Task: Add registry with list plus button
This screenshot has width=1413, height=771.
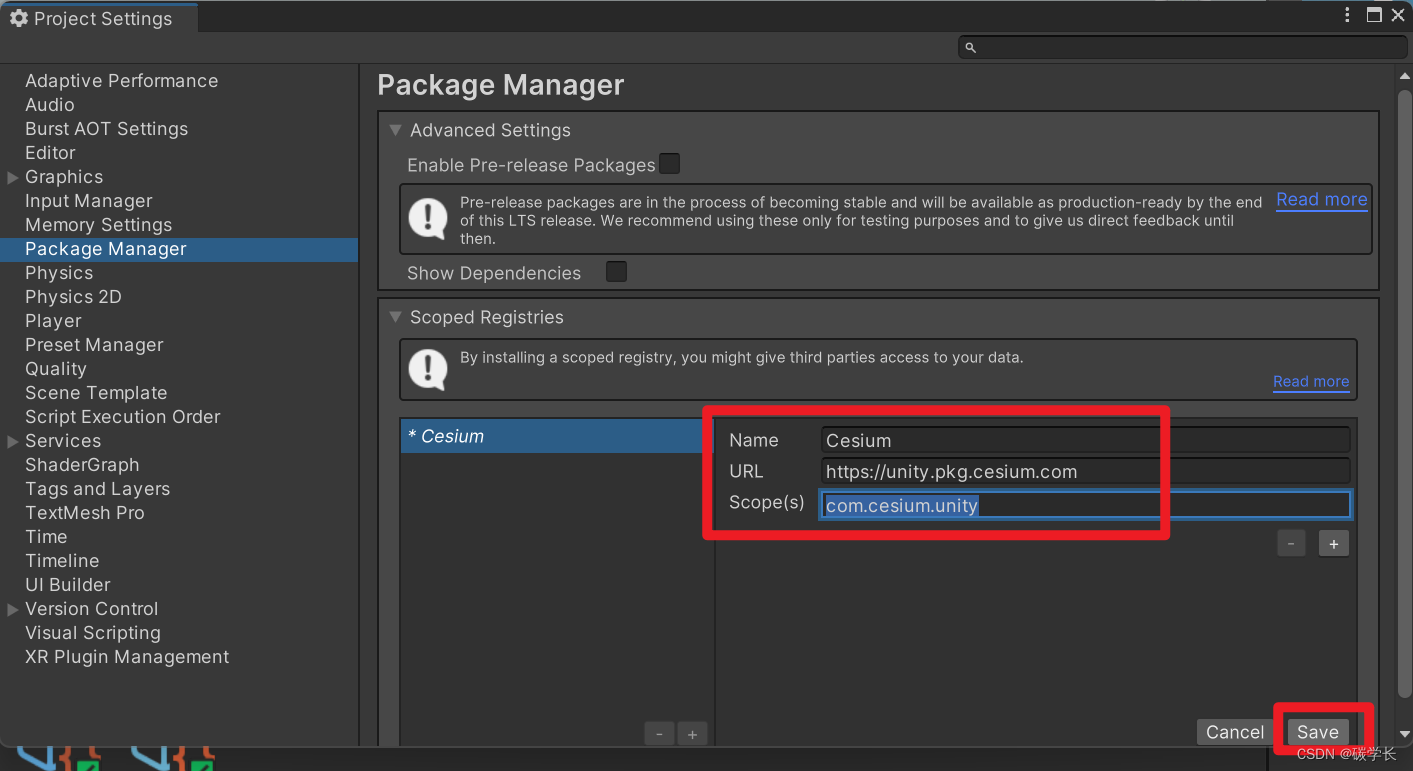Action: [x=692, y=734]
